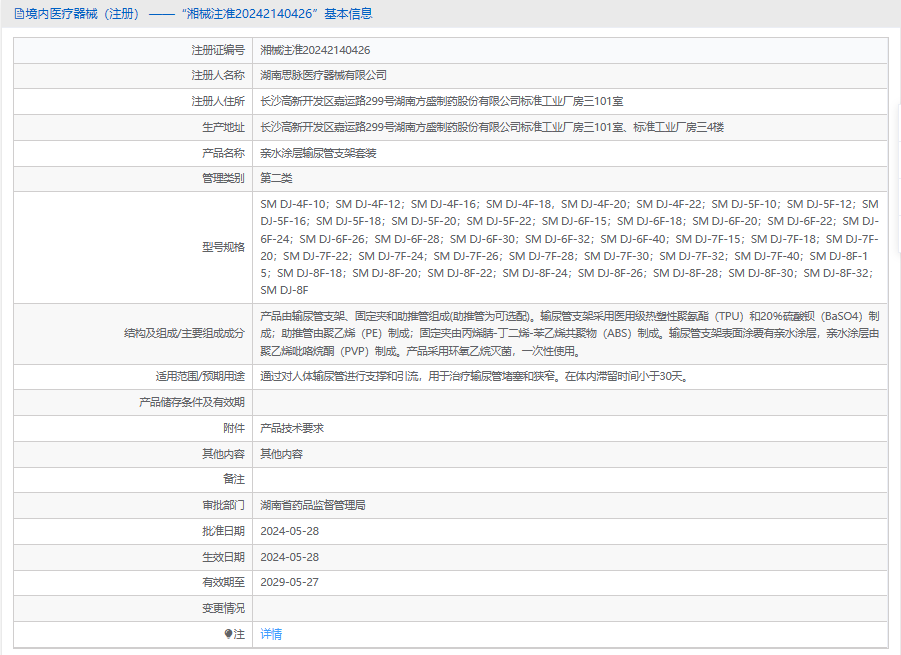This screenshot has width=901, height=655.
Task: Click the 产品技术要求 attachment text
Action: 292,428
